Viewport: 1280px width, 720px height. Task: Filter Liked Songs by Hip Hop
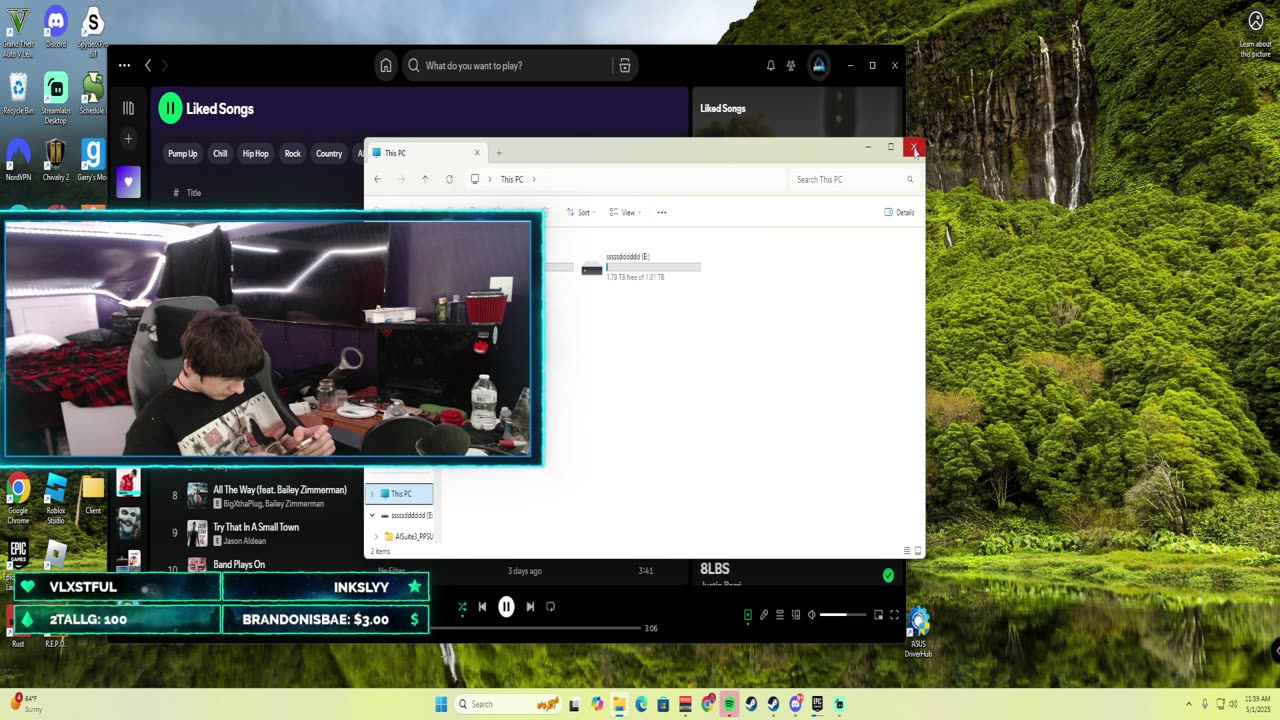pos(255,154)
